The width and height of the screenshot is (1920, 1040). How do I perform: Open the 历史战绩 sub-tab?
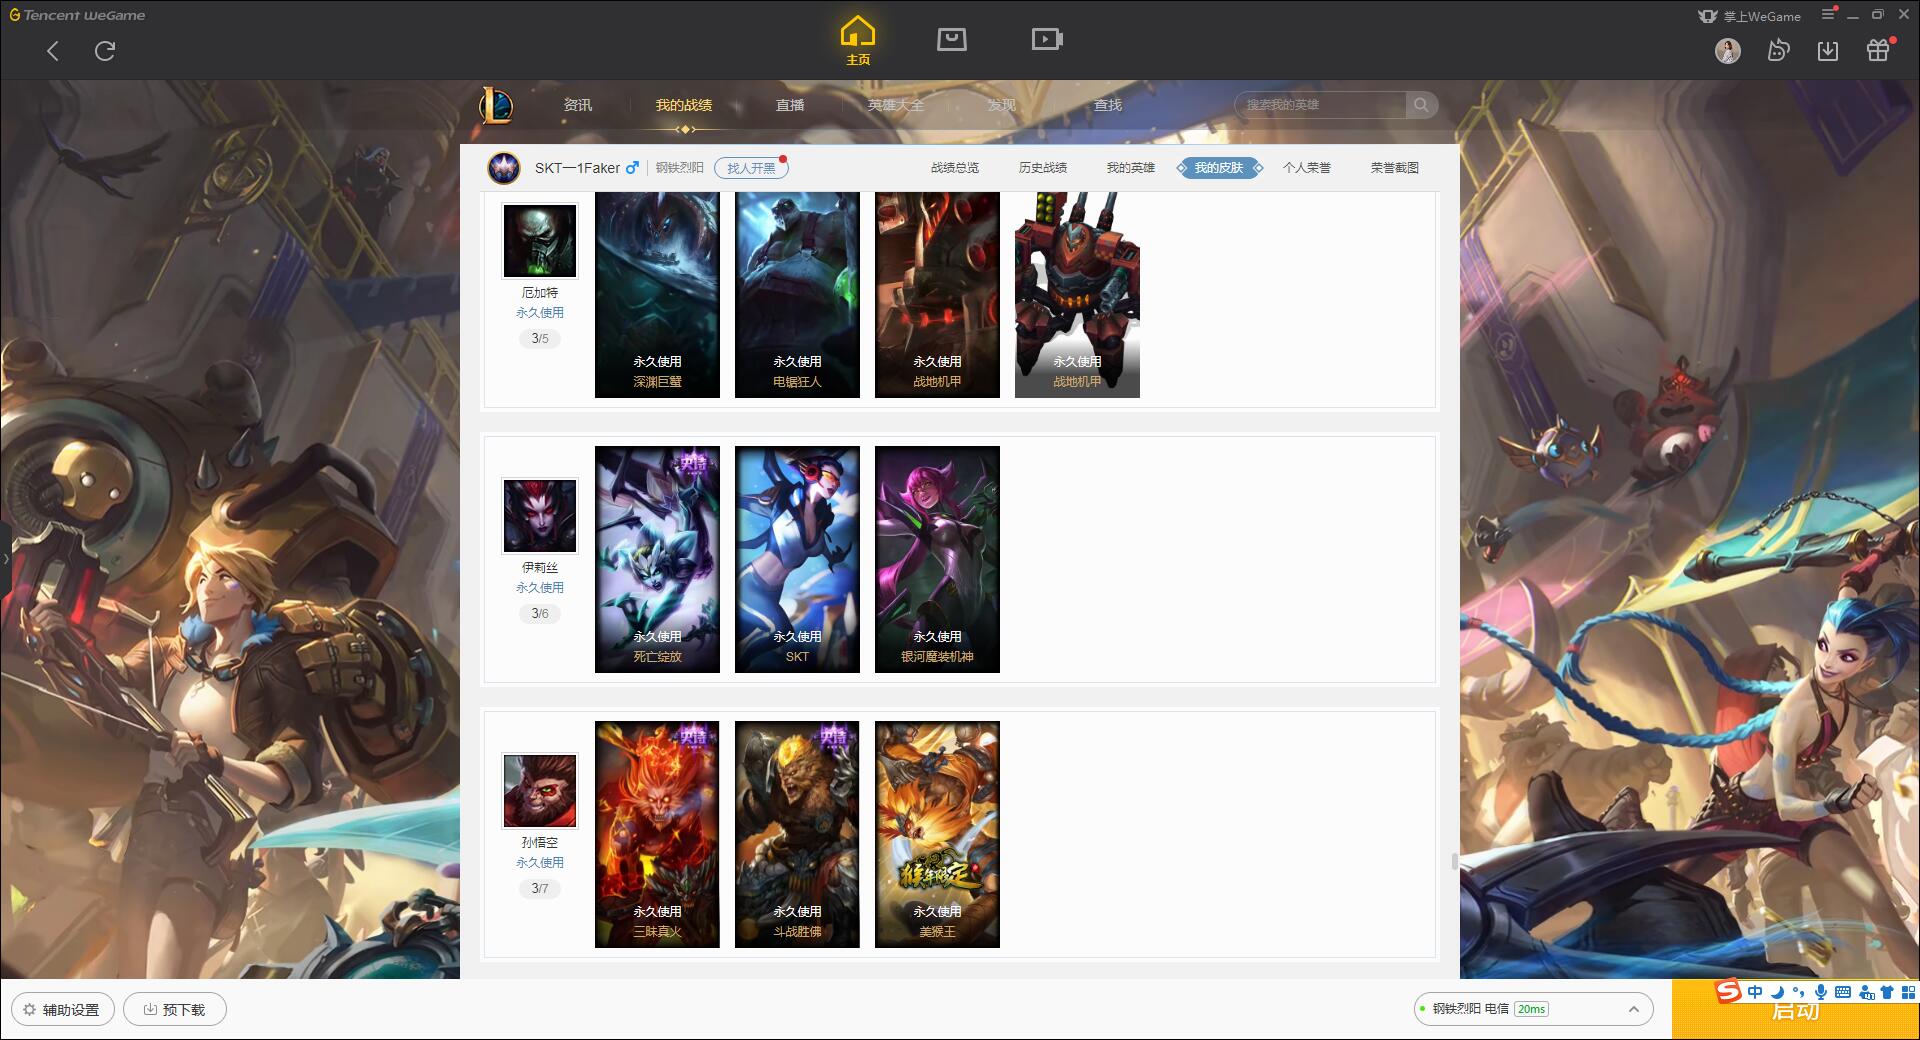click(1043, 168)
